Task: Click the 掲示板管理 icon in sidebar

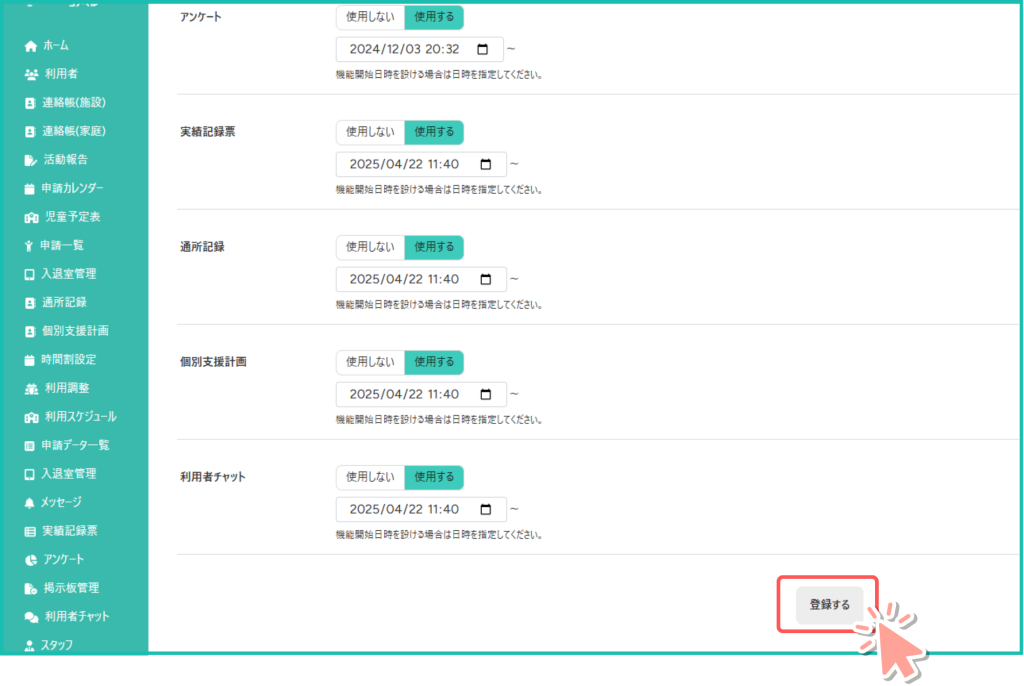Action: click(30, 588)
